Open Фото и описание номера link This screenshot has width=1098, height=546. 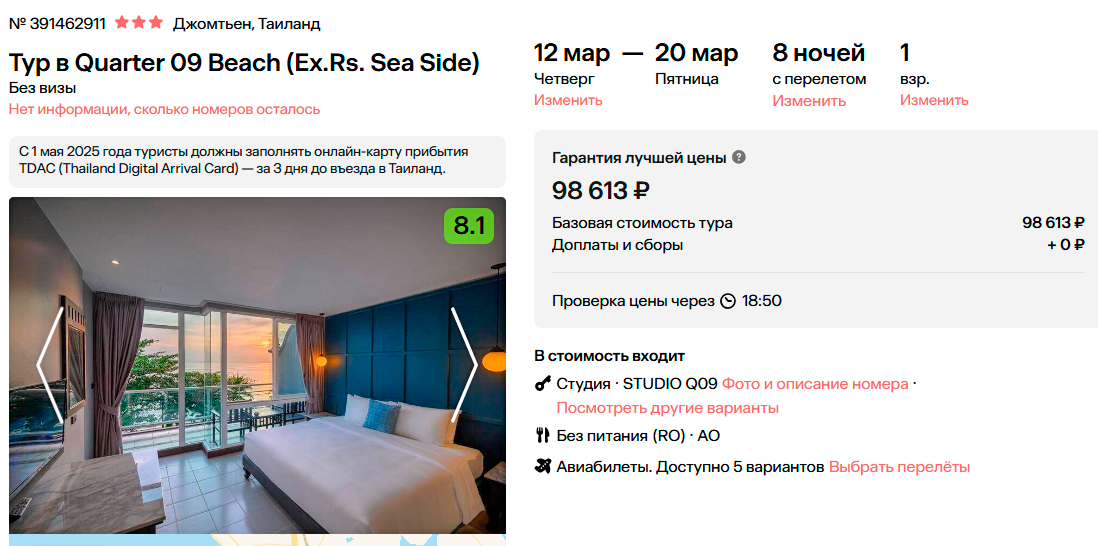[x=815, y=384]
